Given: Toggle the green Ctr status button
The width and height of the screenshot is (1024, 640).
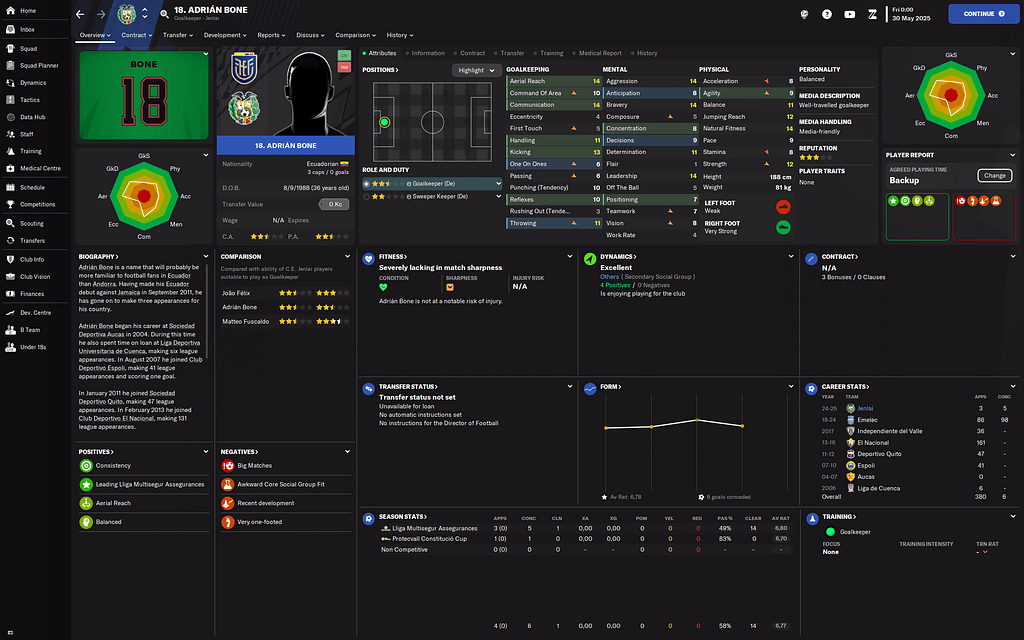Looking at the screenshot, I should (x=344, y=54).
